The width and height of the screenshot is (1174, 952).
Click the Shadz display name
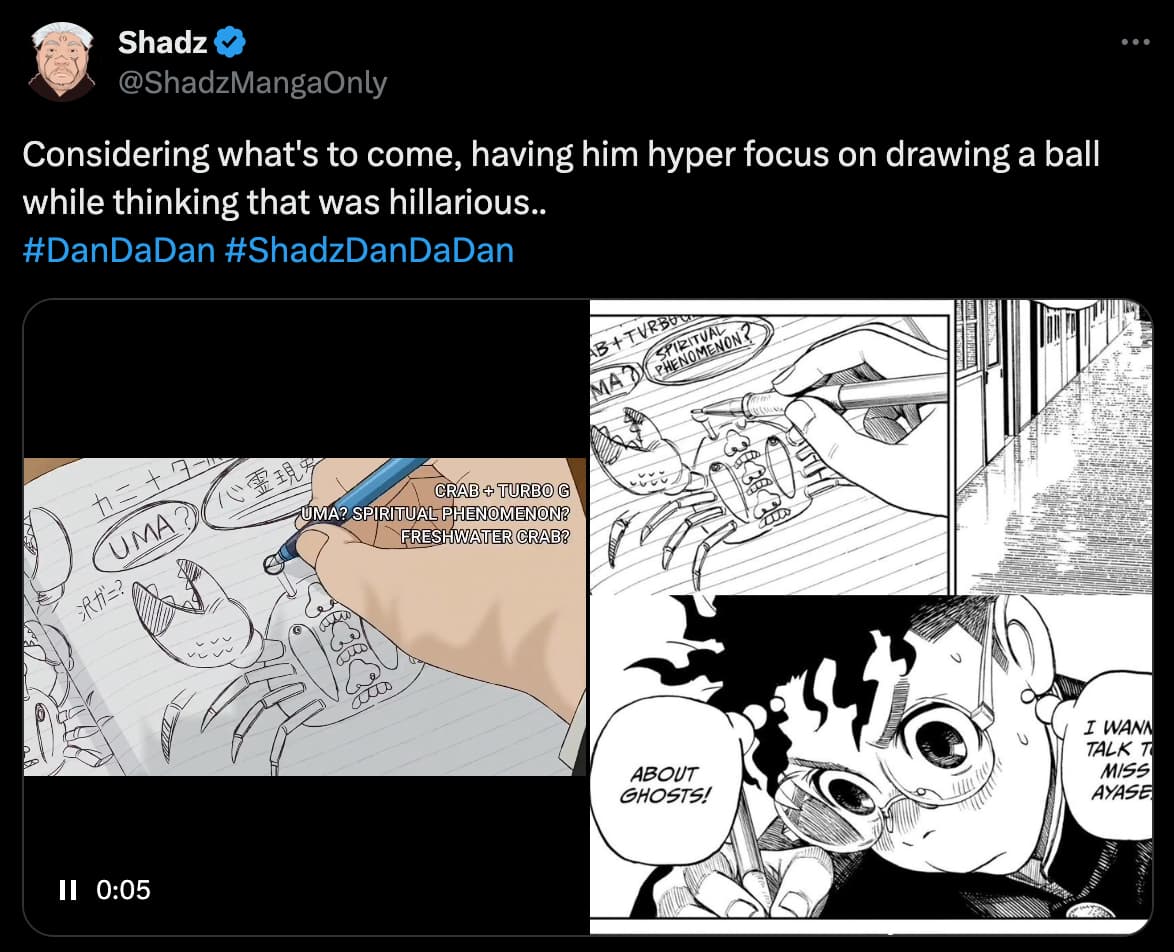(x=162, y=43)
